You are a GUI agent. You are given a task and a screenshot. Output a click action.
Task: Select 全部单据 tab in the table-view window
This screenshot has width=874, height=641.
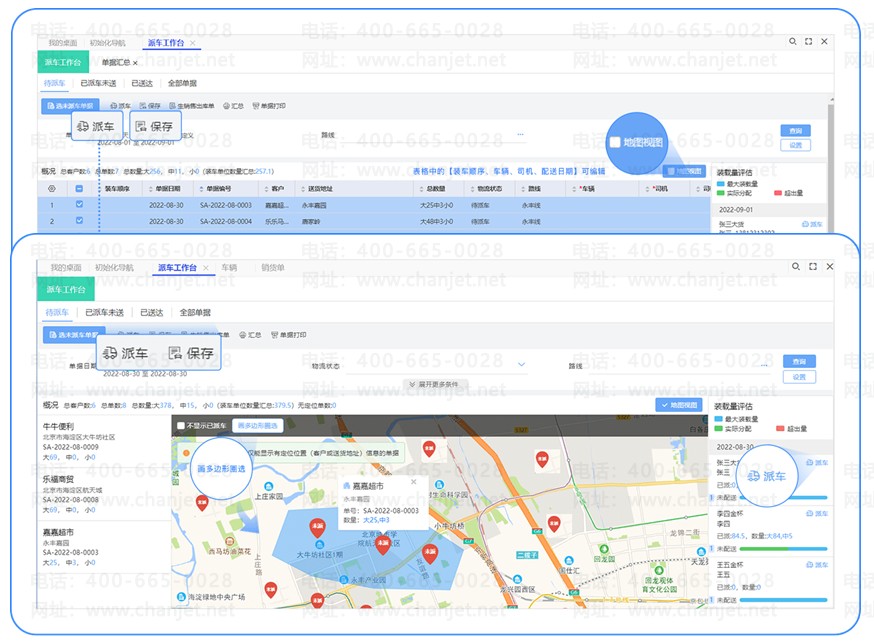(182, 83)
